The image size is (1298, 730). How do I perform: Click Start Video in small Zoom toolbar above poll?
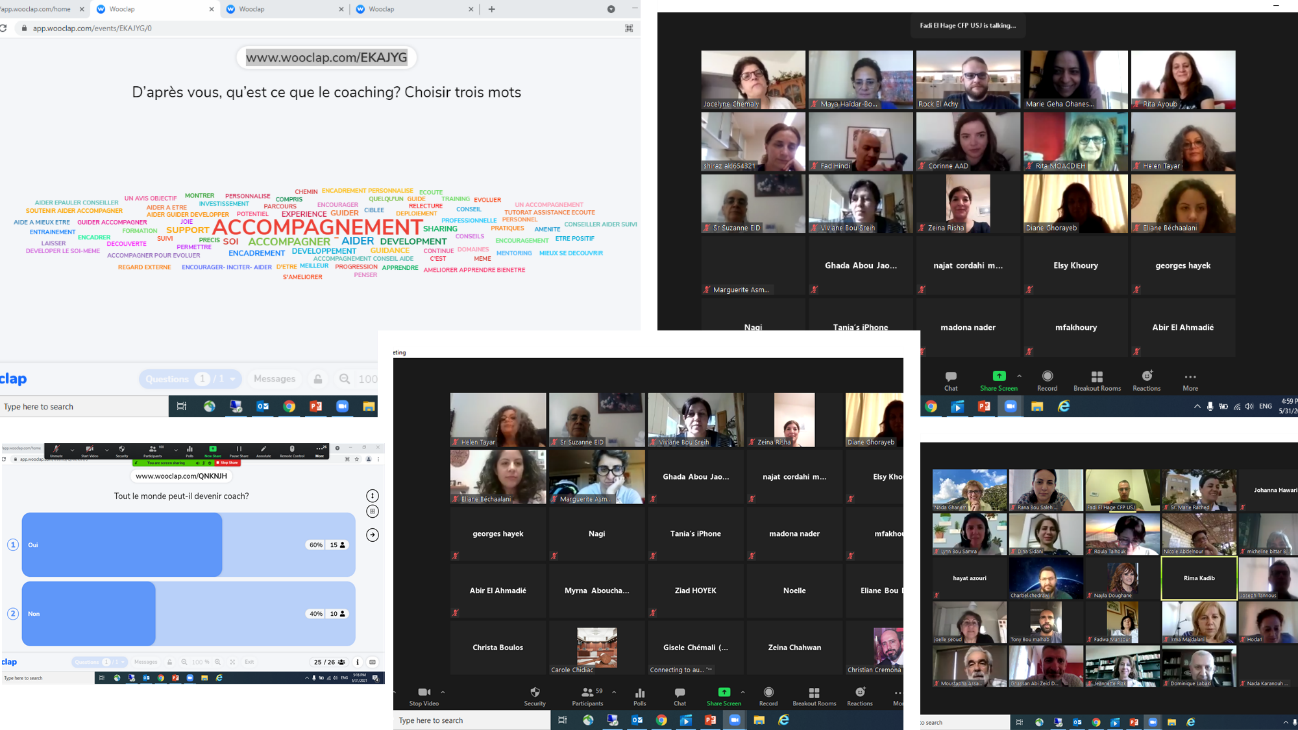89,450
